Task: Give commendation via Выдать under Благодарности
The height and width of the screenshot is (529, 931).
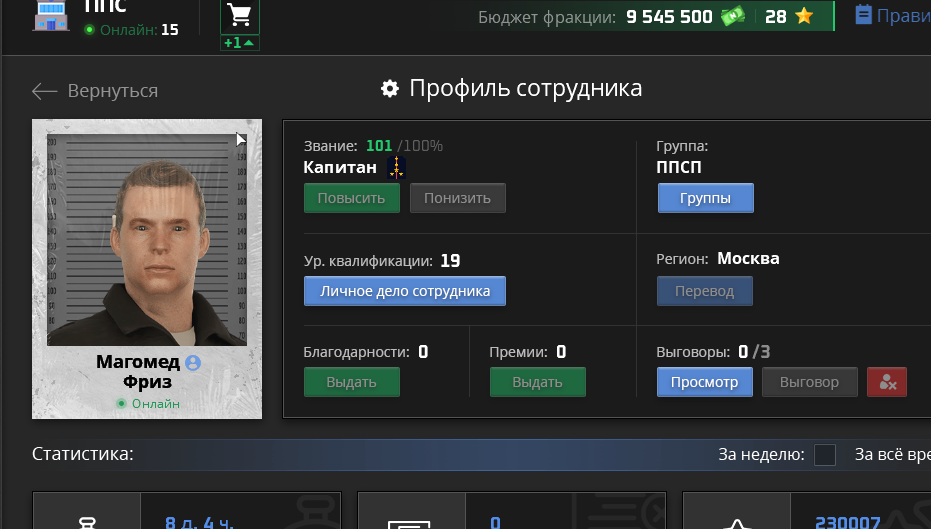Action: [352, 382]
